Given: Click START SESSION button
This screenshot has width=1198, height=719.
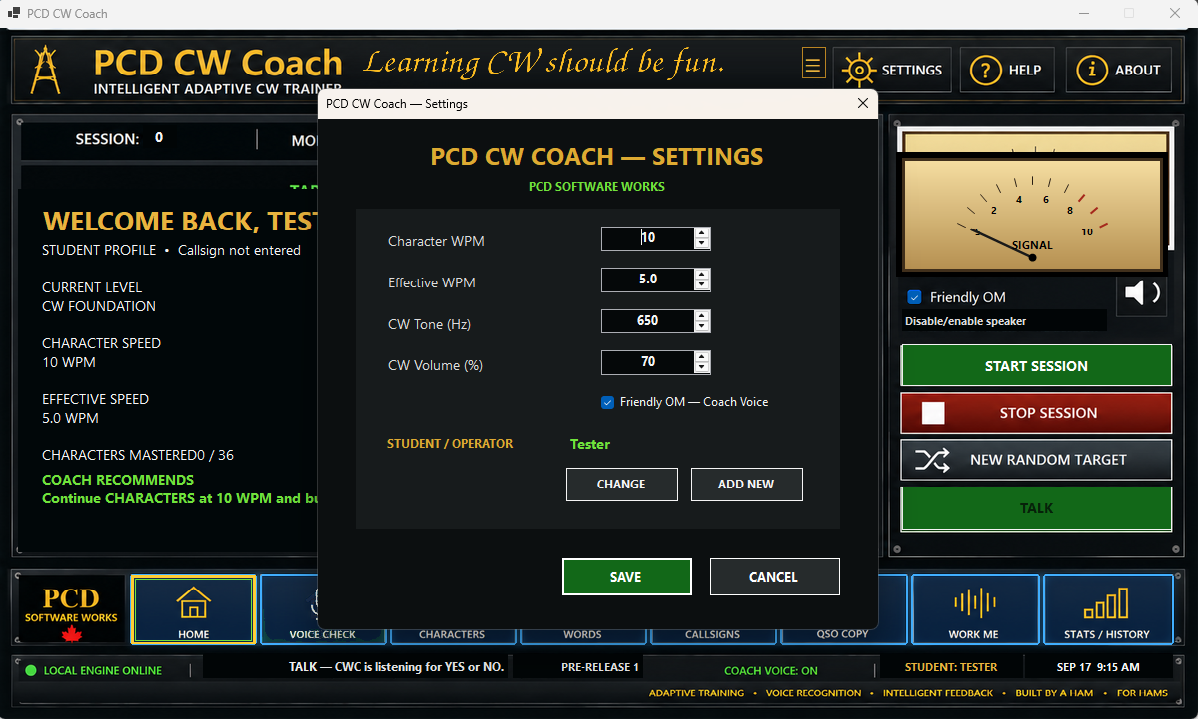Looking at the screenshot, I should coord(1036,366).
